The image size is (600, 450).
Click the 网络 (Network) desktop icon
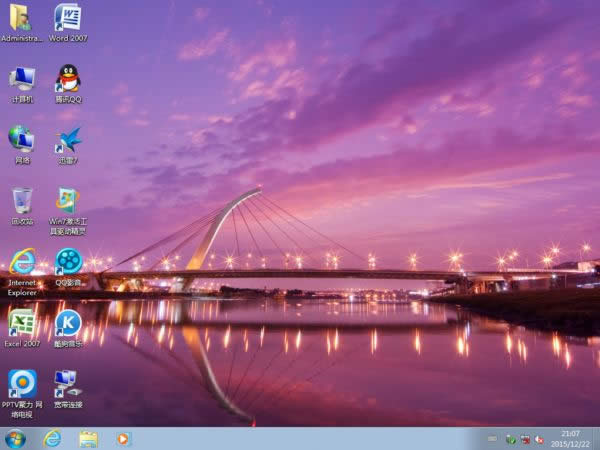pyautogui.click(x=22, y=140)
